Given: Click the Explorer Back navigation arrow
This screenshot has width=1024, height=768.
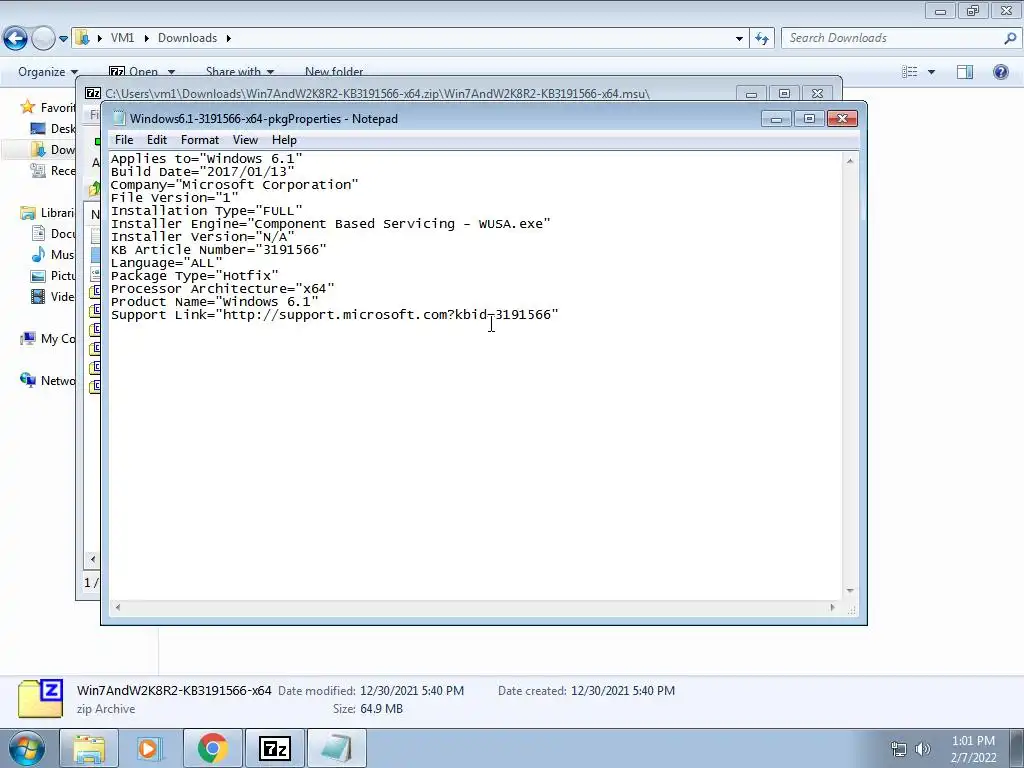Looking at the screenshot, I should (16, 39).
